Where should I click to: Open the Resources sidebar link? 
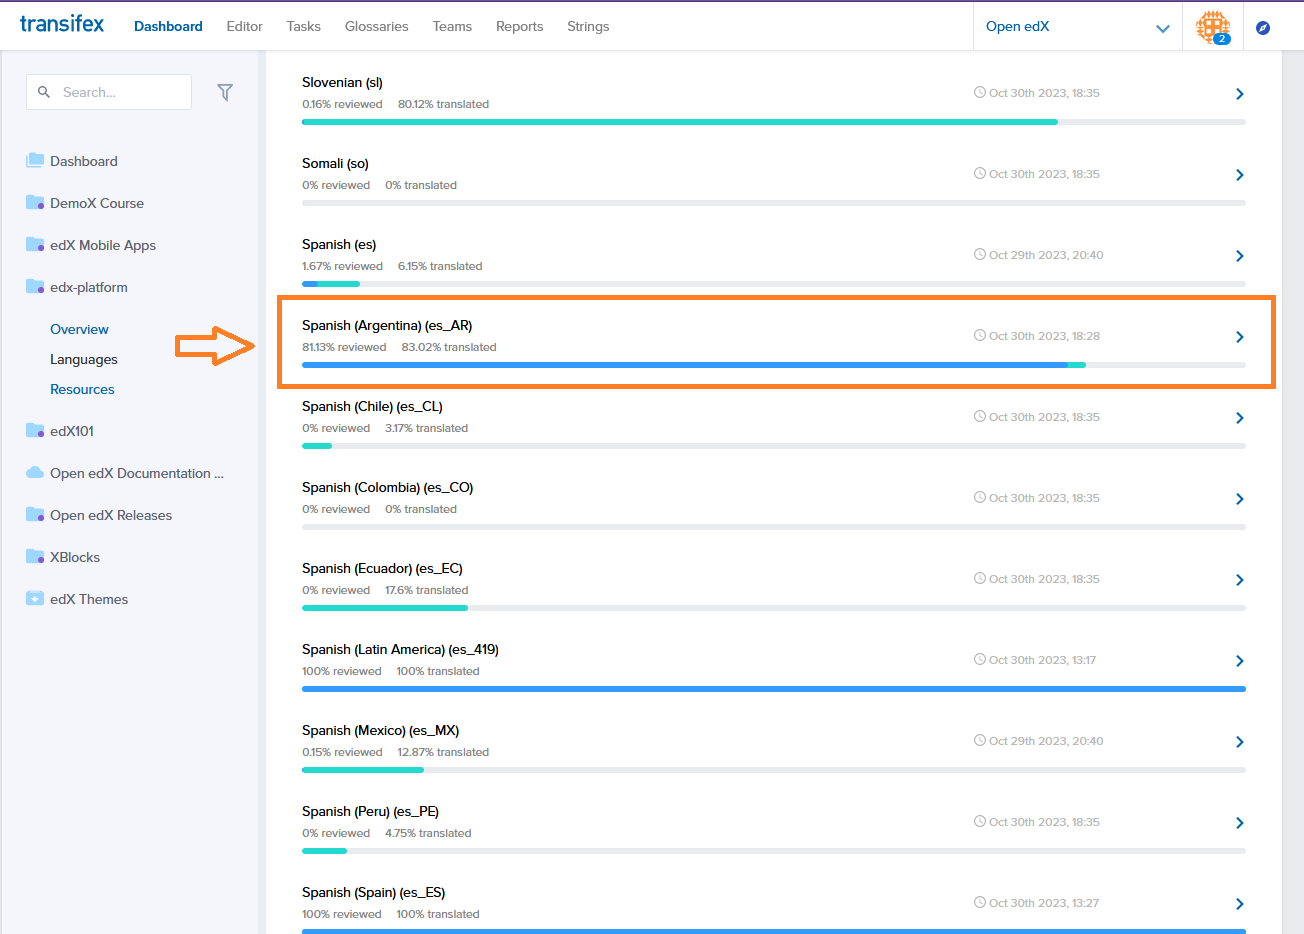82,389
